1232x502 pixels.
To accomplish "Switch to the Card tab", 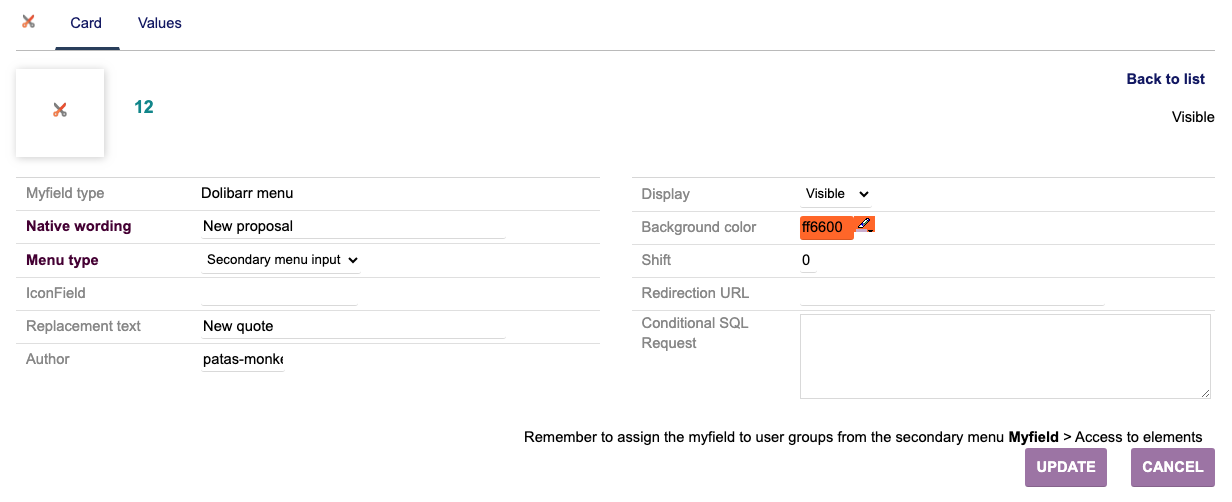I will 86,23.
